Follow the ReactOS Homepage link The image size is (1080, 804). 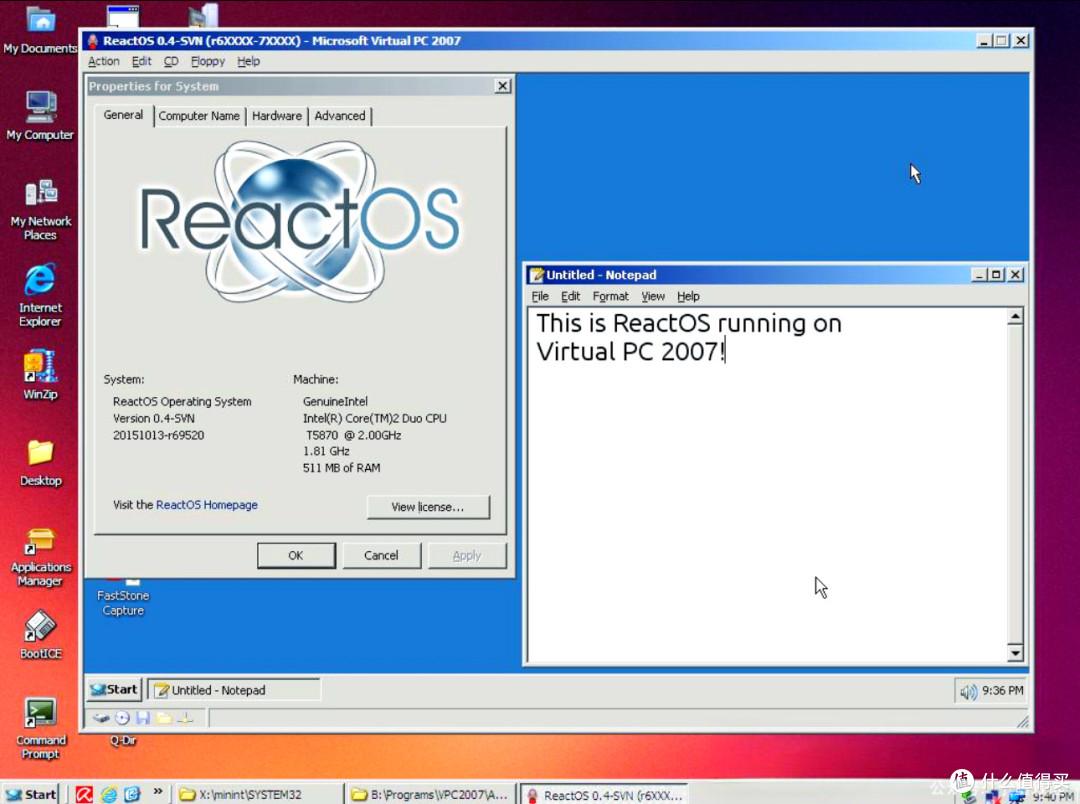coord(207,505)
